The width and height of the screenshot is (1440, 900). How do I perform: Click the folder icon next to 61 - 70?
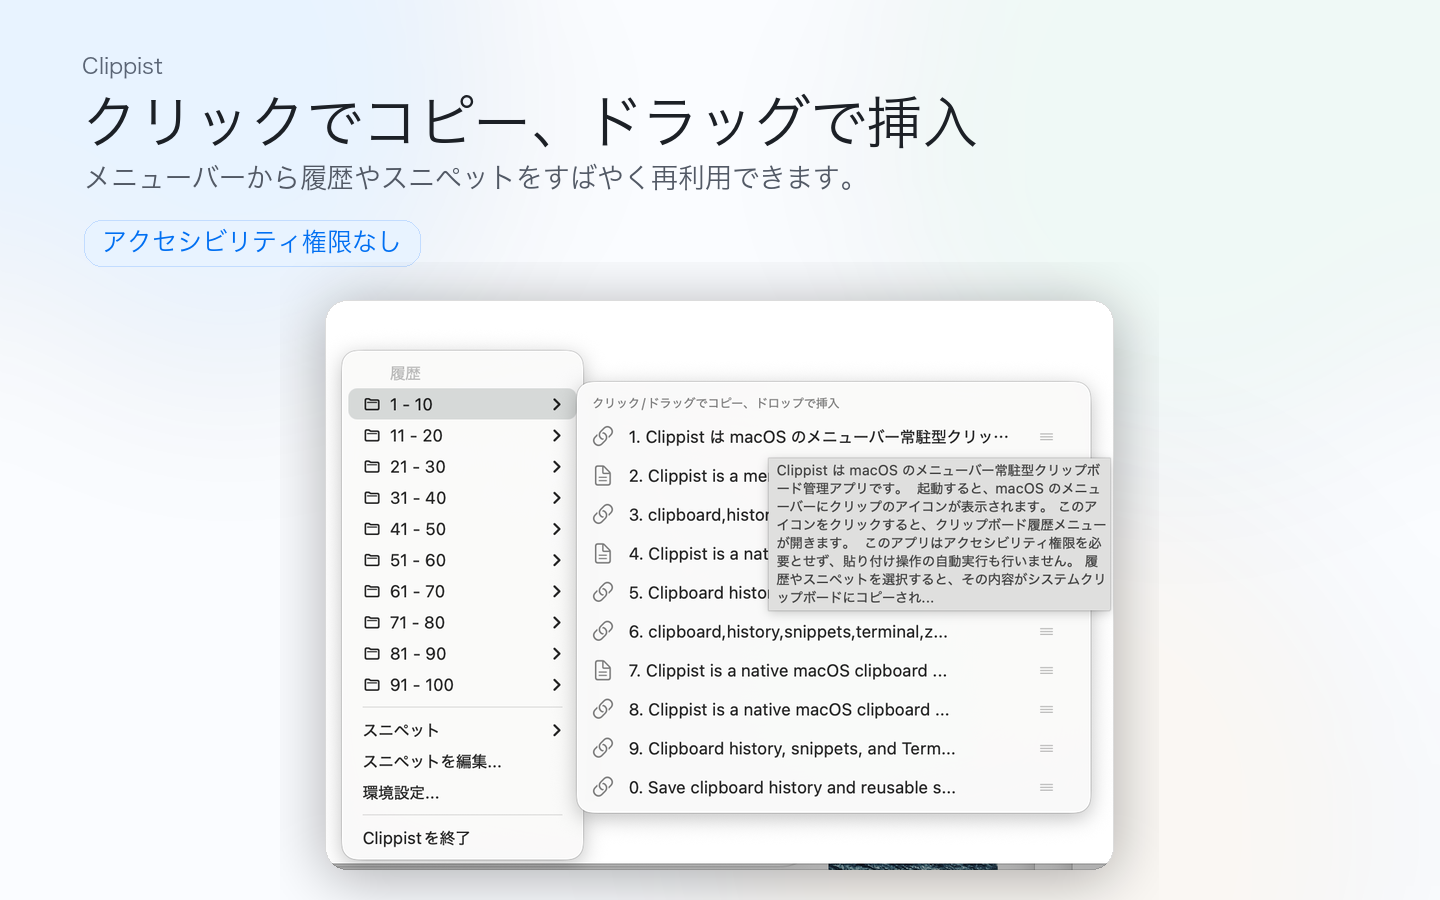click(x=372, y=591)
